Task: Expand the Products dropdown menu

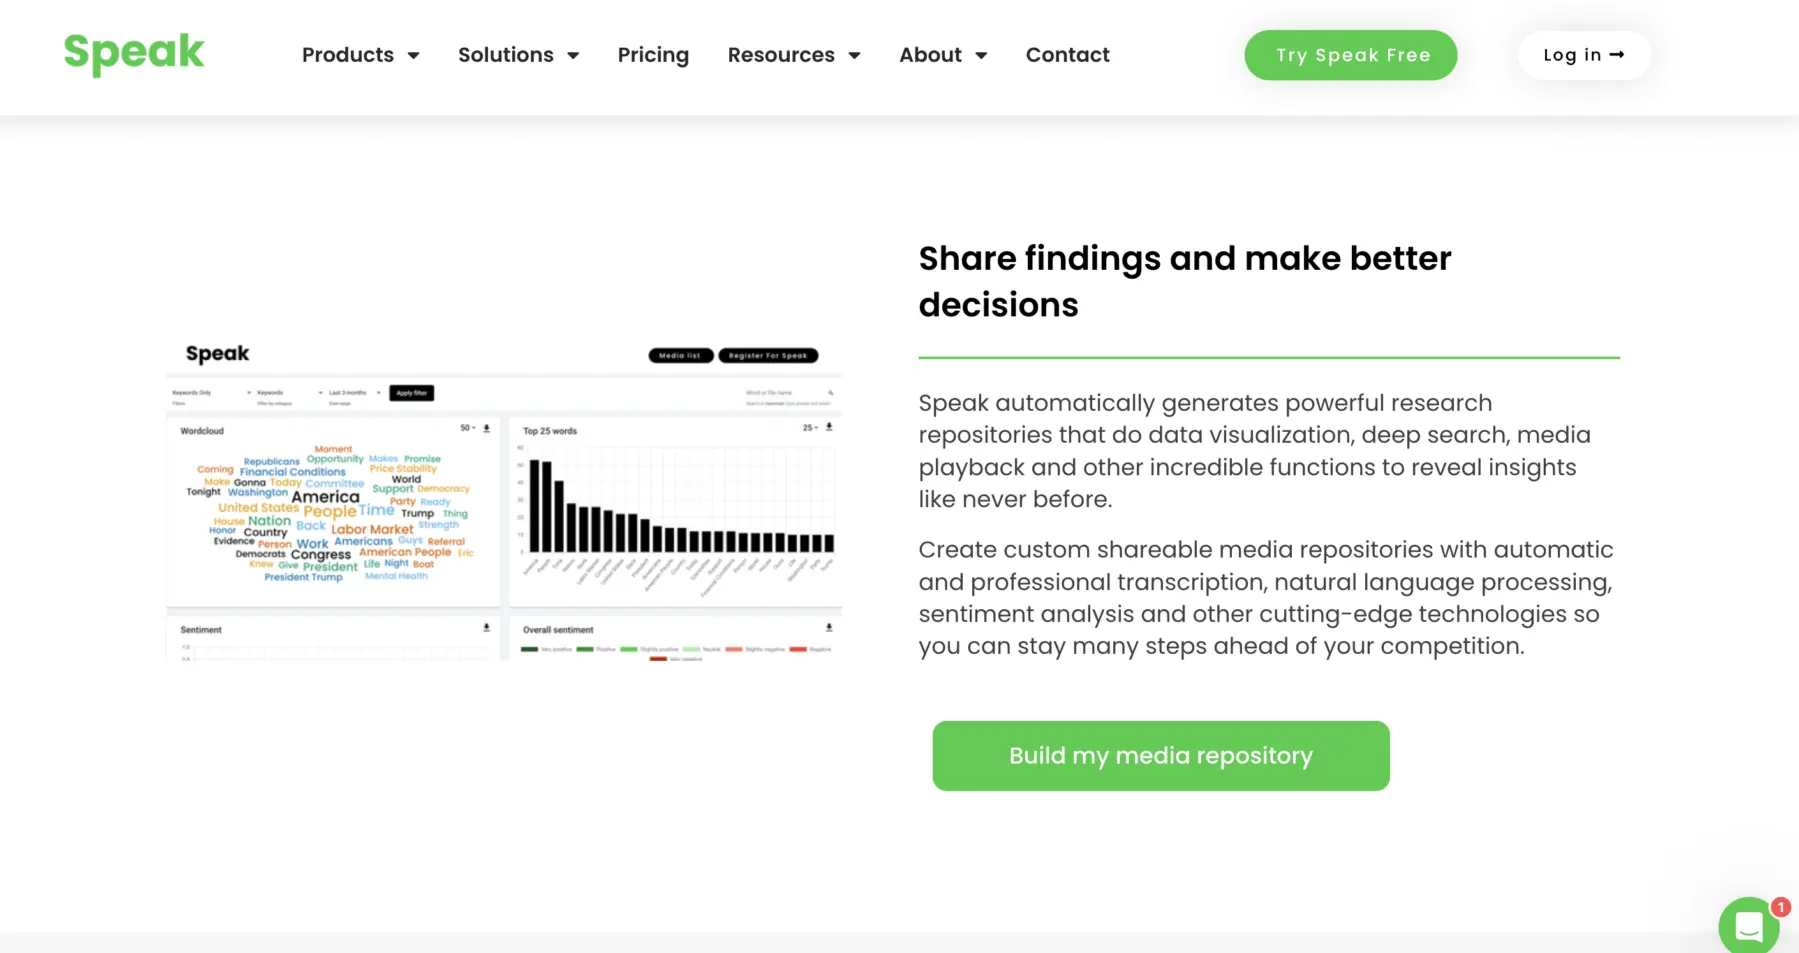Action: (360, 55)
